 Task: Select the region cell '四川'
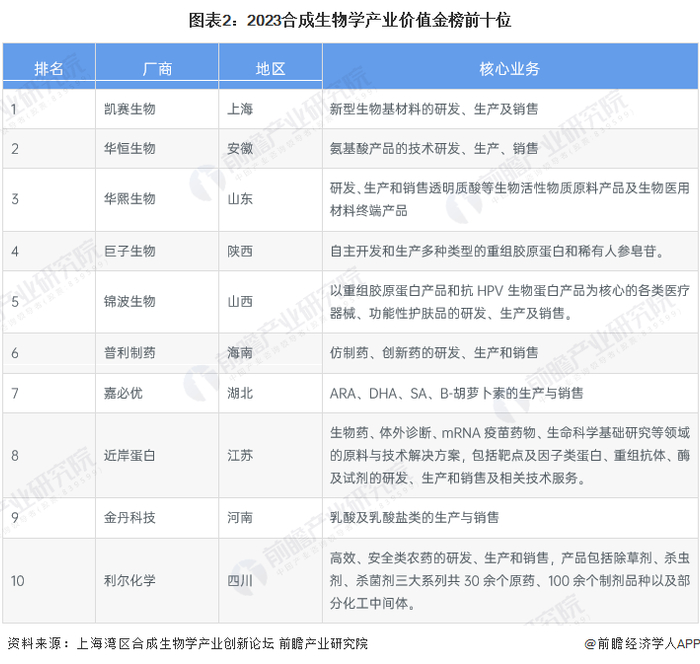pos(240,580)
